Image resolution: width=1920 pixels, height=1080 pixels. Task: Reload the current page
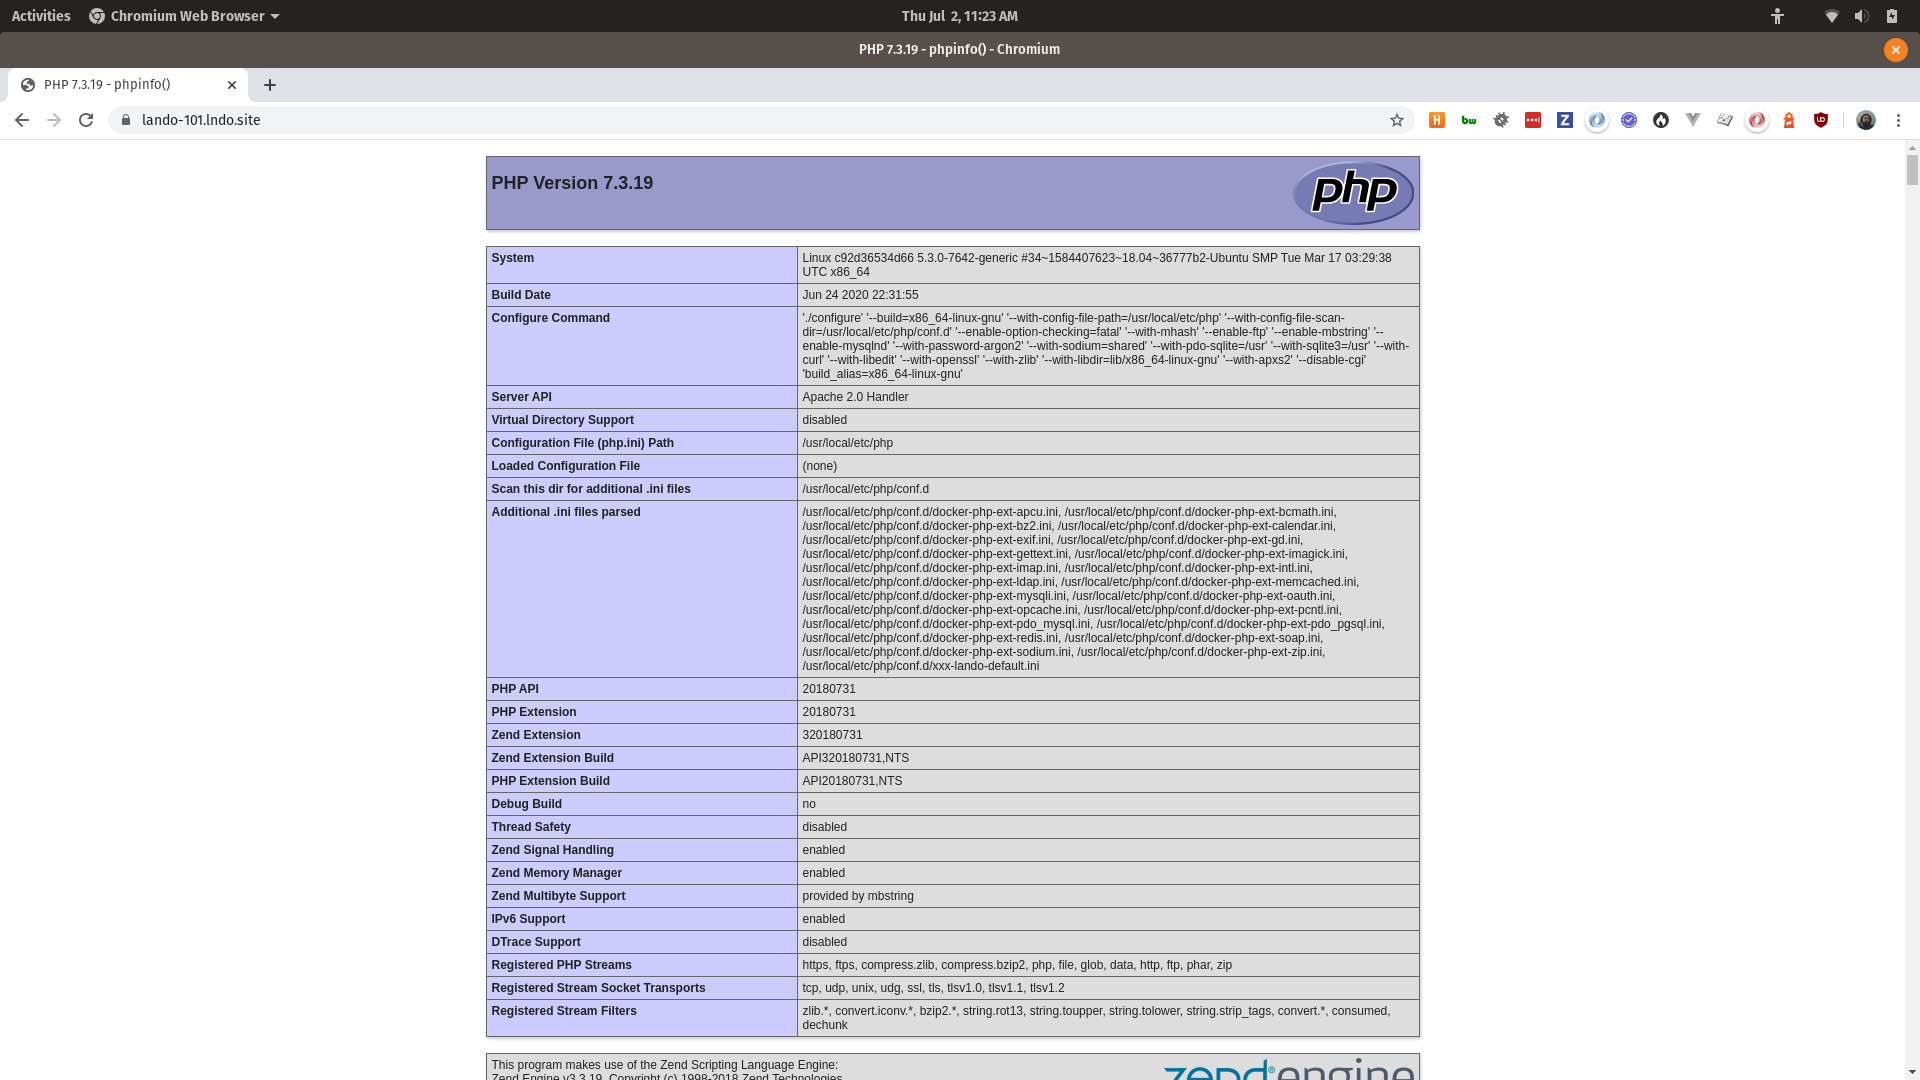86,120
